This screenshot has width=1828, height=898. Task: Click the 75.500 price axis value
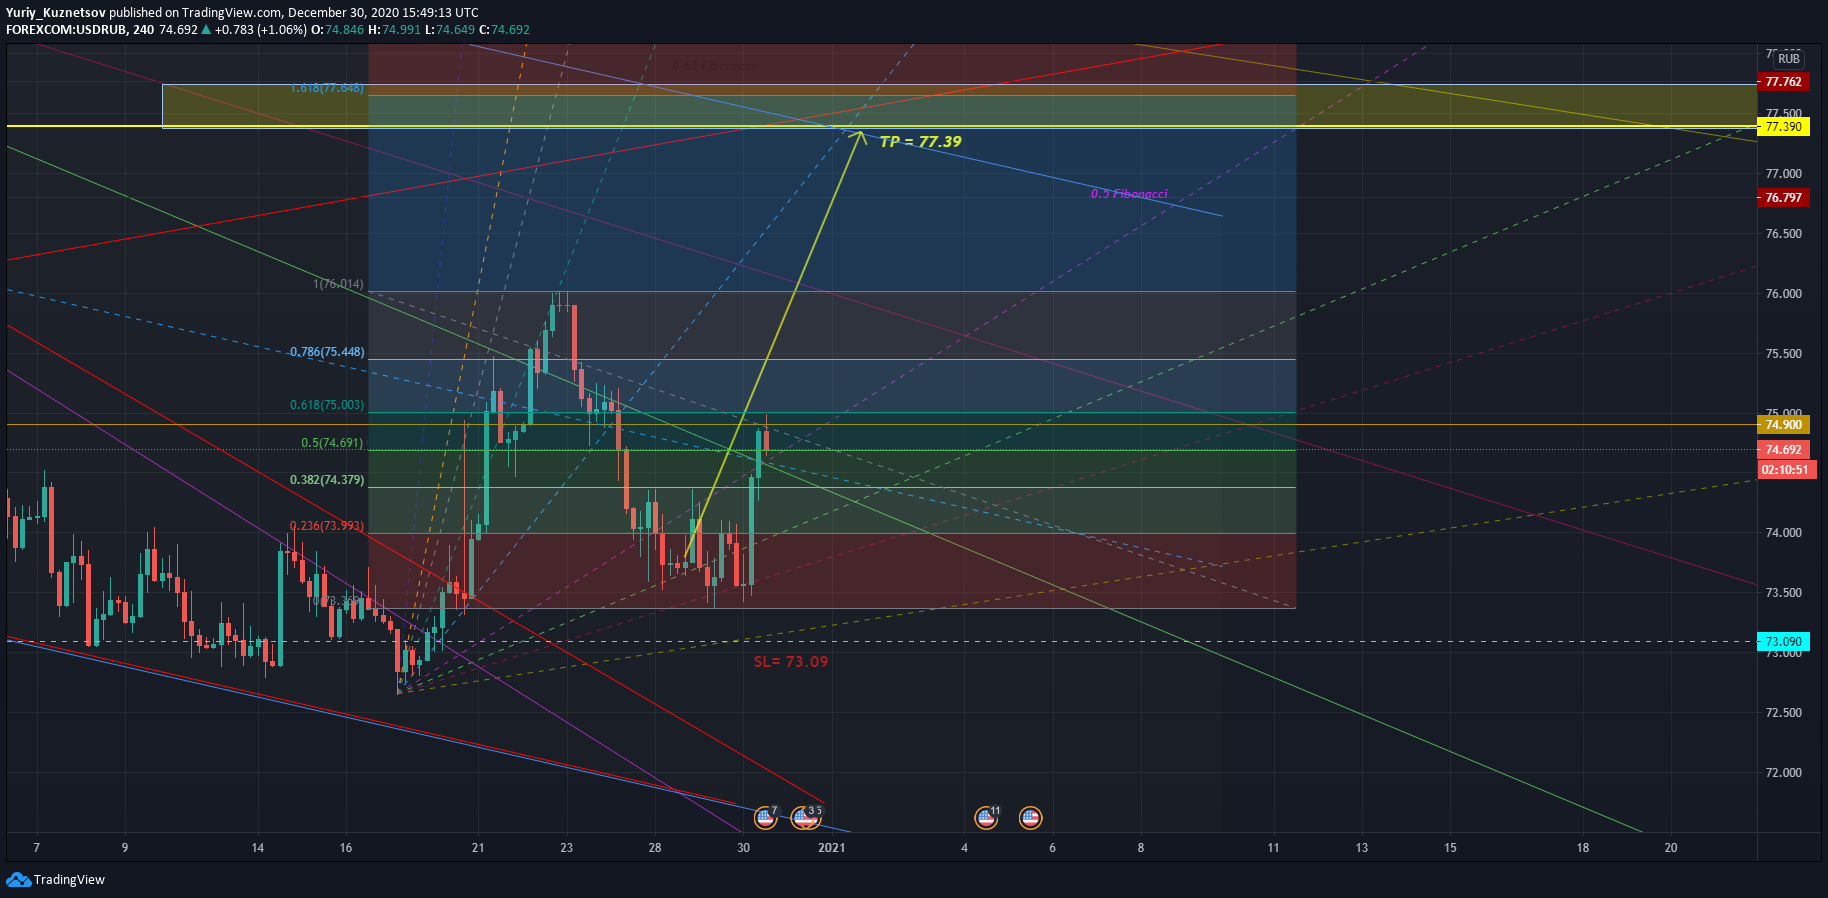(x=1783, y=354)
